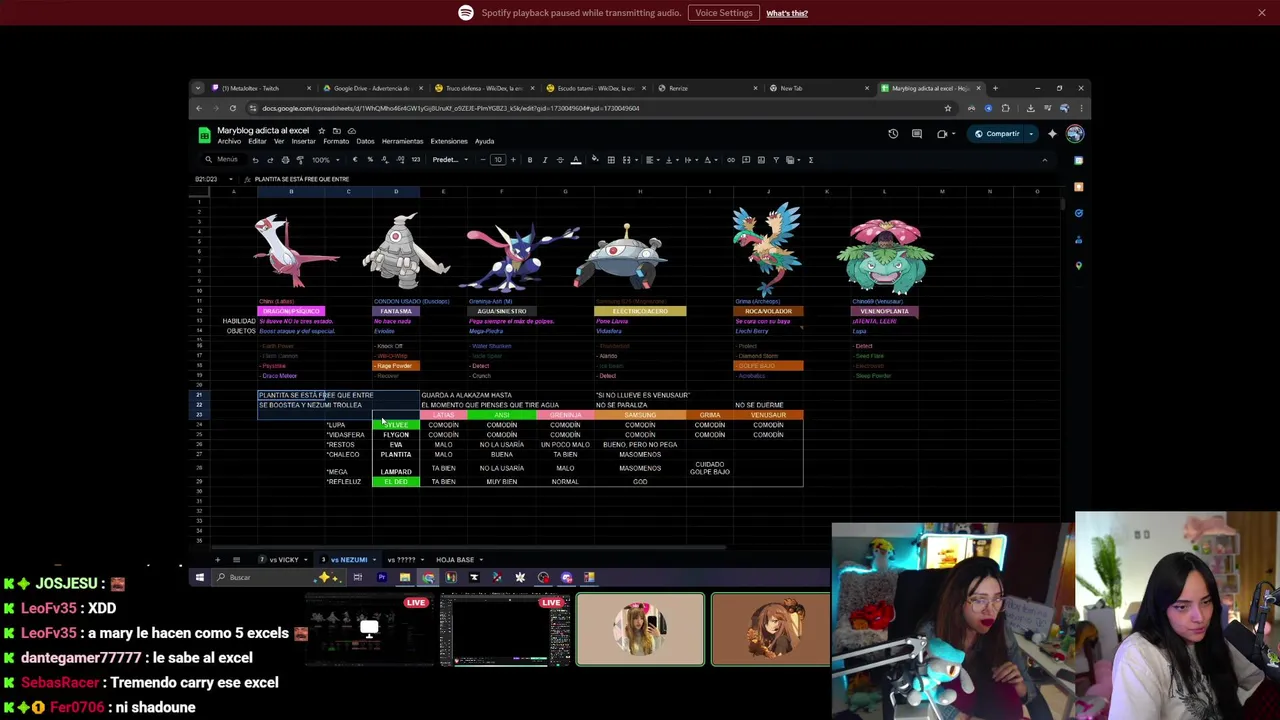Open the Borders icon in toolbar
Image resolution: width=1280 pixels, height=720 pixels.
611,160
